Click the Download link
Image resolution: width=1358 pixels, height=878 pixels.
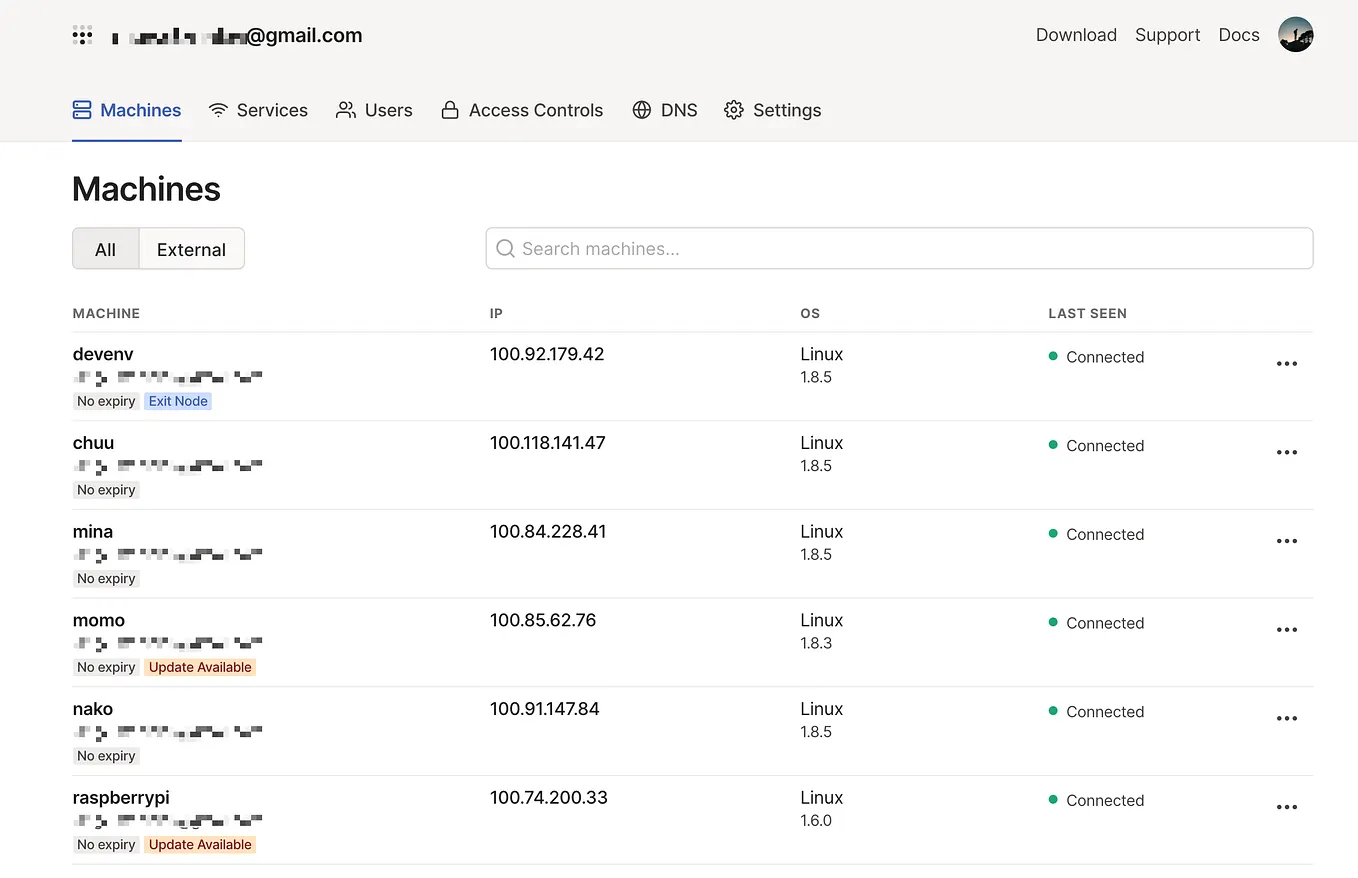(1076, 34)
